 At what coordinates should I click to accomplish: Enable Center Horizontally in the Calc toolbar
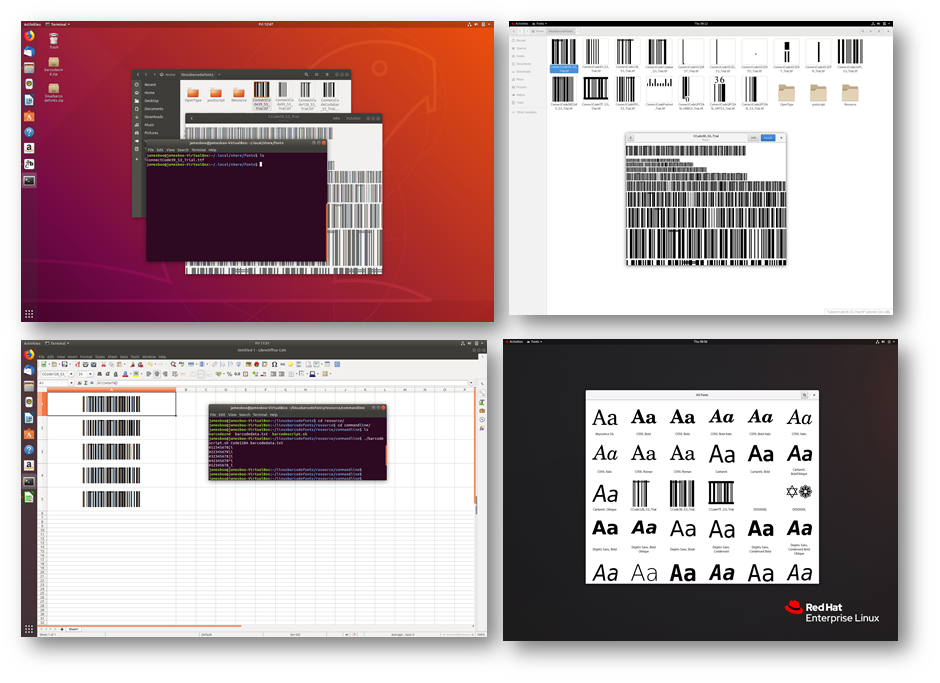[156, 374]
